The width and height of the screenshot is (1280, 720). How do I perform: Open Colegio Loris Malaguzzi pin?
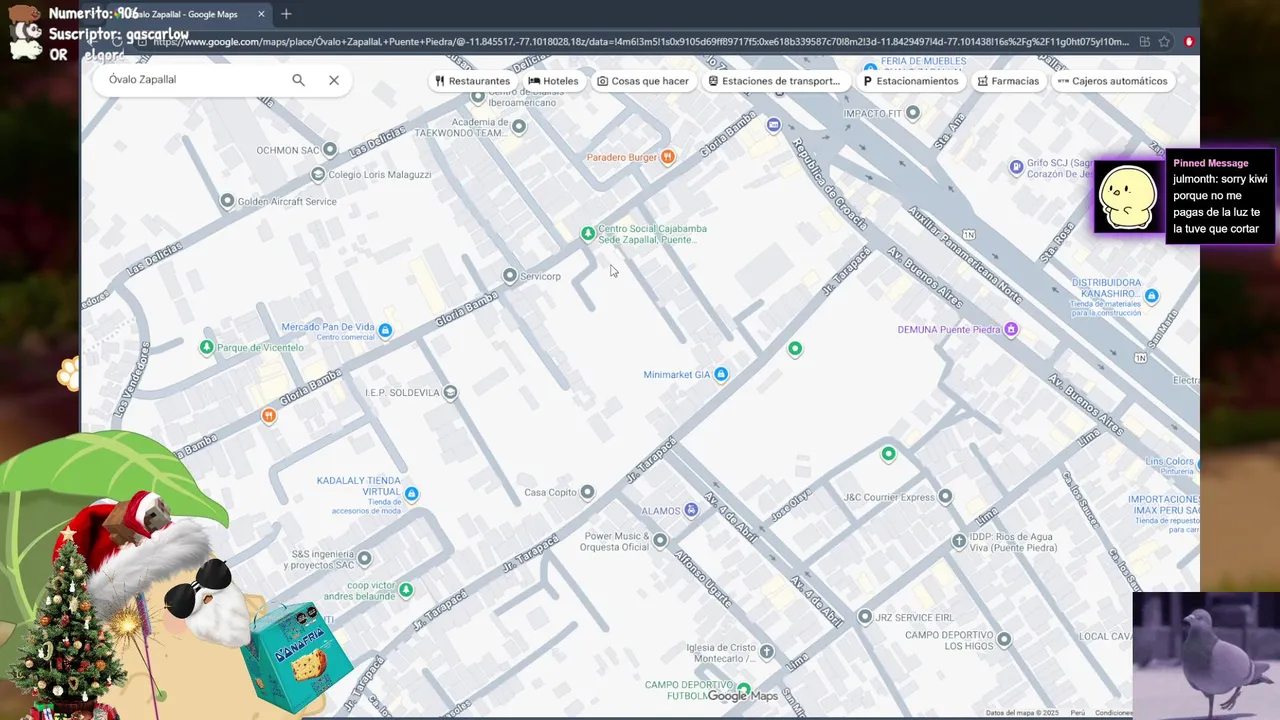318,175
